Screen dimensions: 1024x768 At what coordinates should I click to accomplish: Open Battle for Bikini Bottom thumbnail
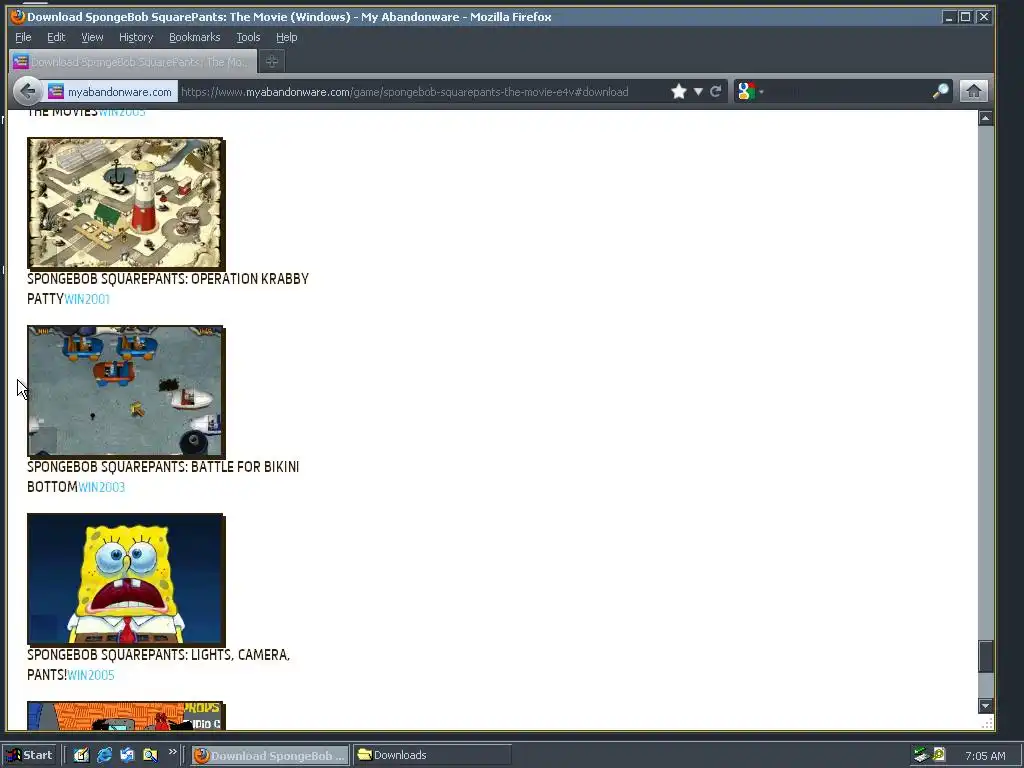(126, 392)
